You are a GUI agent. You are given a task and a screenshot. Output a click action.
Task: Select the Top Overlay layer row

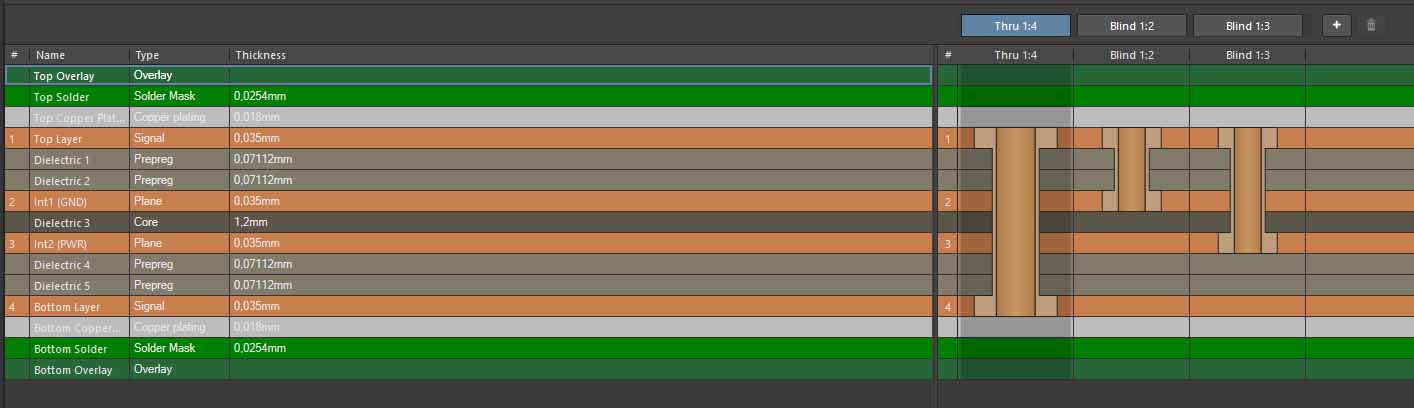pos(468,75)
